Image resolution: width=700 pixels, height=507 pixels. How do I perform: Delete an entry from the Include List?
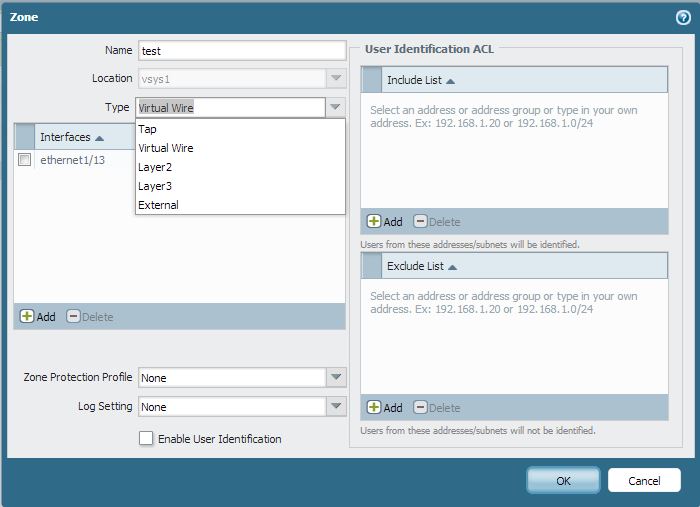click(437, 222)
